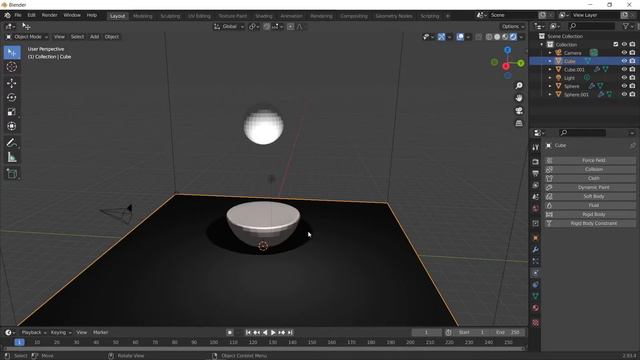640x360 pixels.
Task: Activate the Select Box tool
Action: coord(11,53)
